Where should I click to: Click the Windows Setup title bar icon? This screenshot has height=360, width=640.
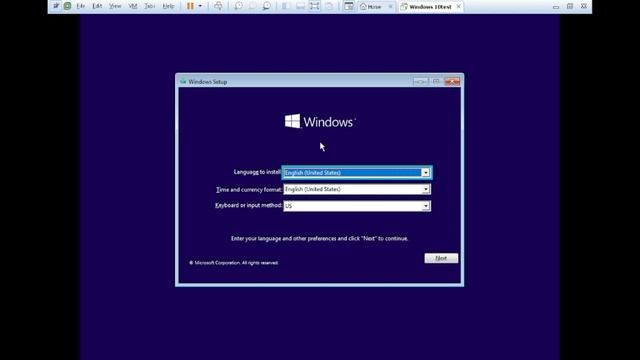183,82
